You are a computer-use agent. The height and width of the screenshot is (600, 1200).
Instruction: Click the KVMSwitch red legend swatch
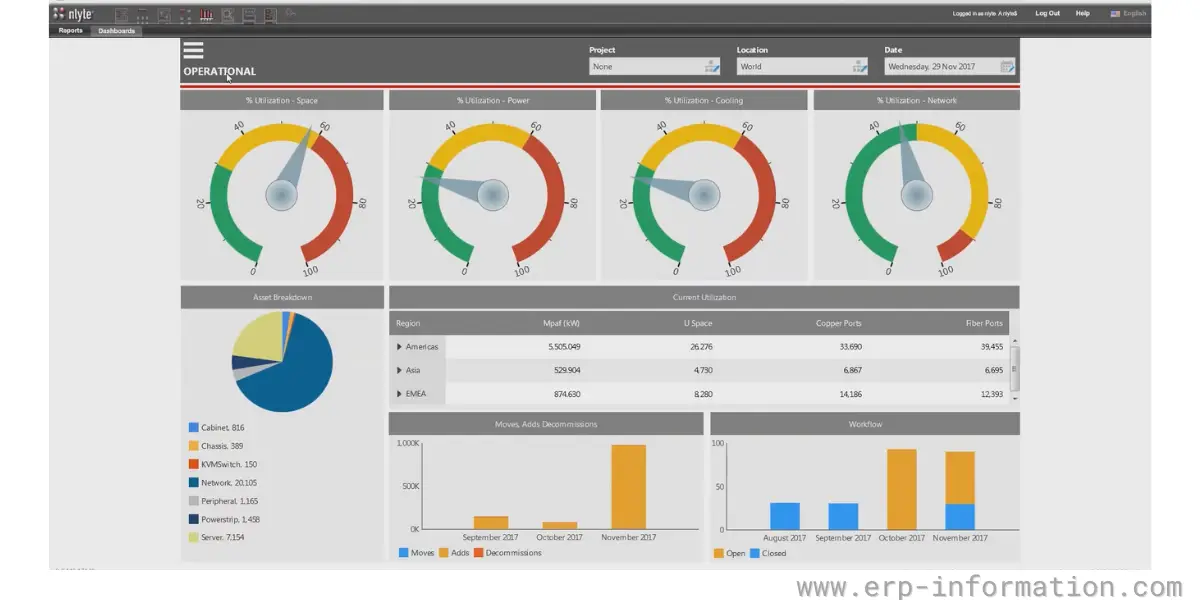coord(193,465)
